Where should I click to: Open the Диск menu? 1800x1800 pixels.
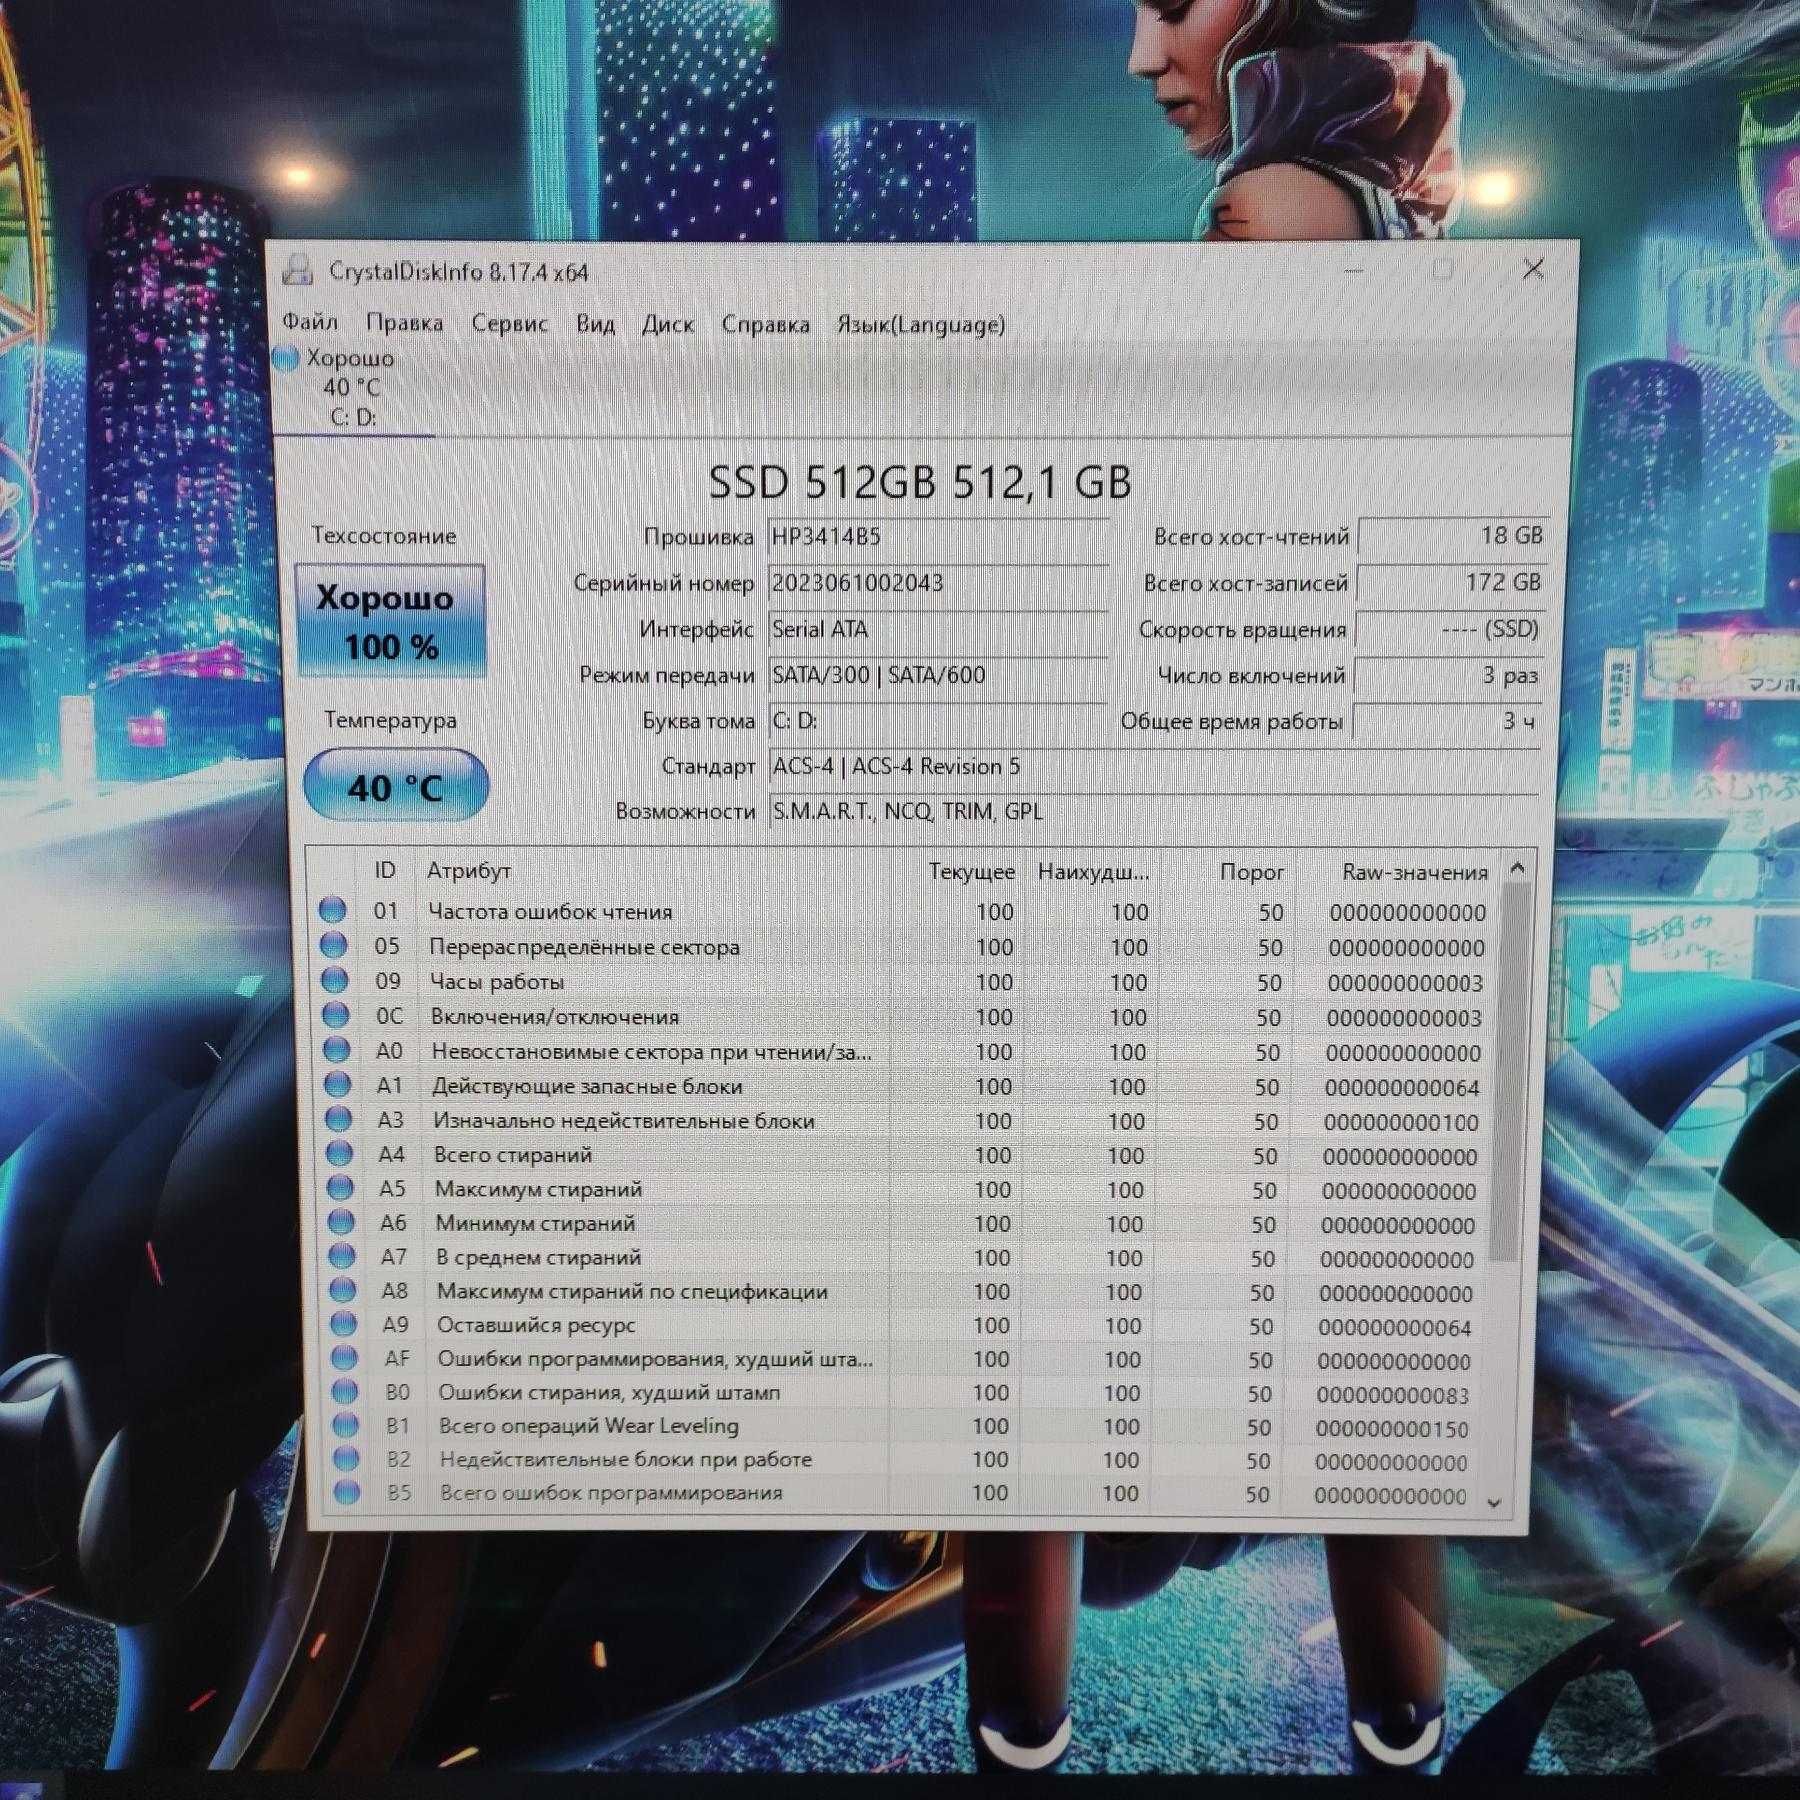coord(668,324)
